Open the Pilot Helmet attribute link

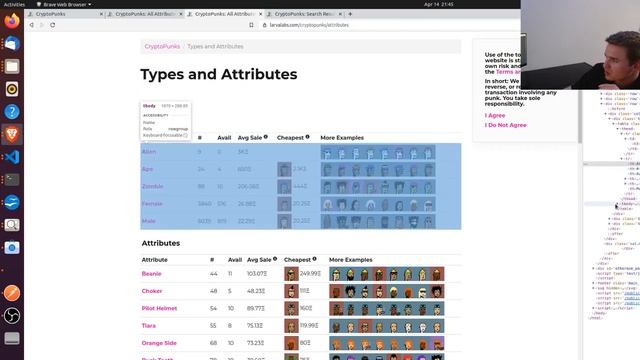click(x=159, y=309)
